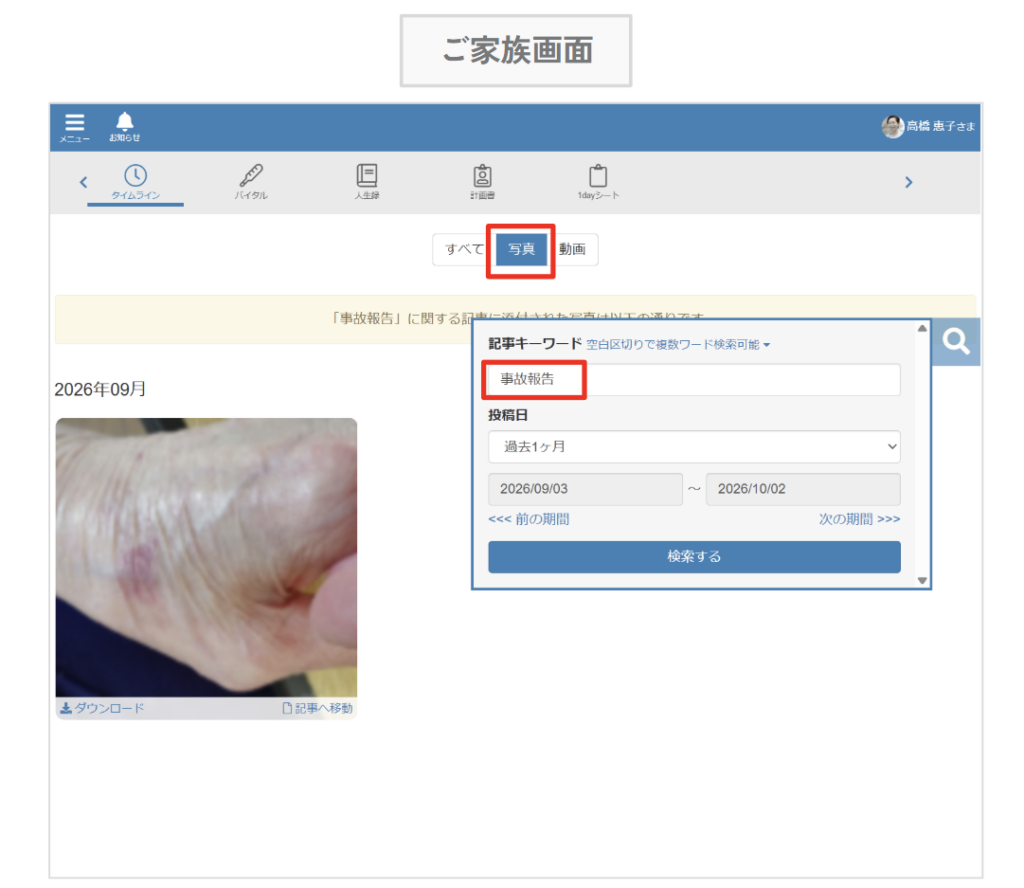Image resolution: width=1024 pixels, height=888 pixels.
Task: Click the 高橋 恵子さま user name
Action: (x=940, y=127)
